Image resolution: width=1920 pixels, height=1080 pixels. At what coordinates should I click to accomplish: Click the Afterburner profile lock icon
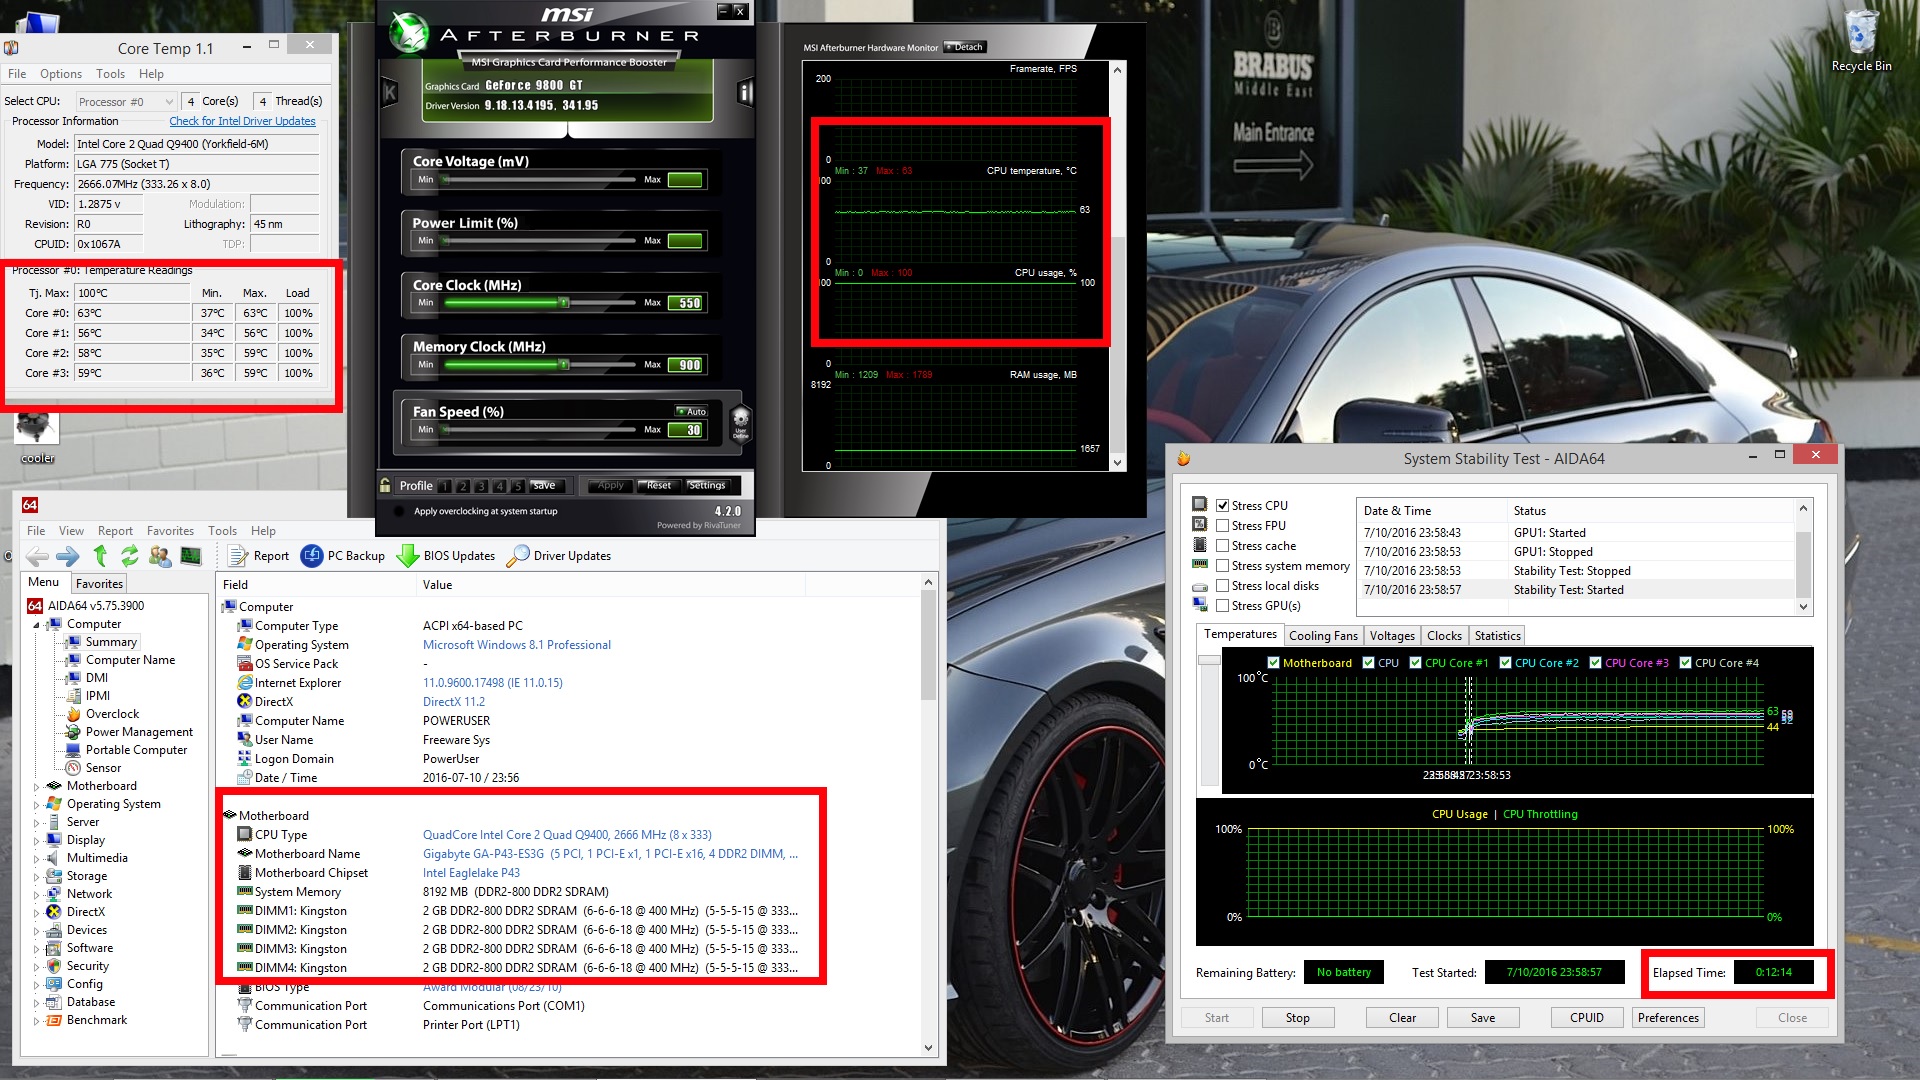385,485
